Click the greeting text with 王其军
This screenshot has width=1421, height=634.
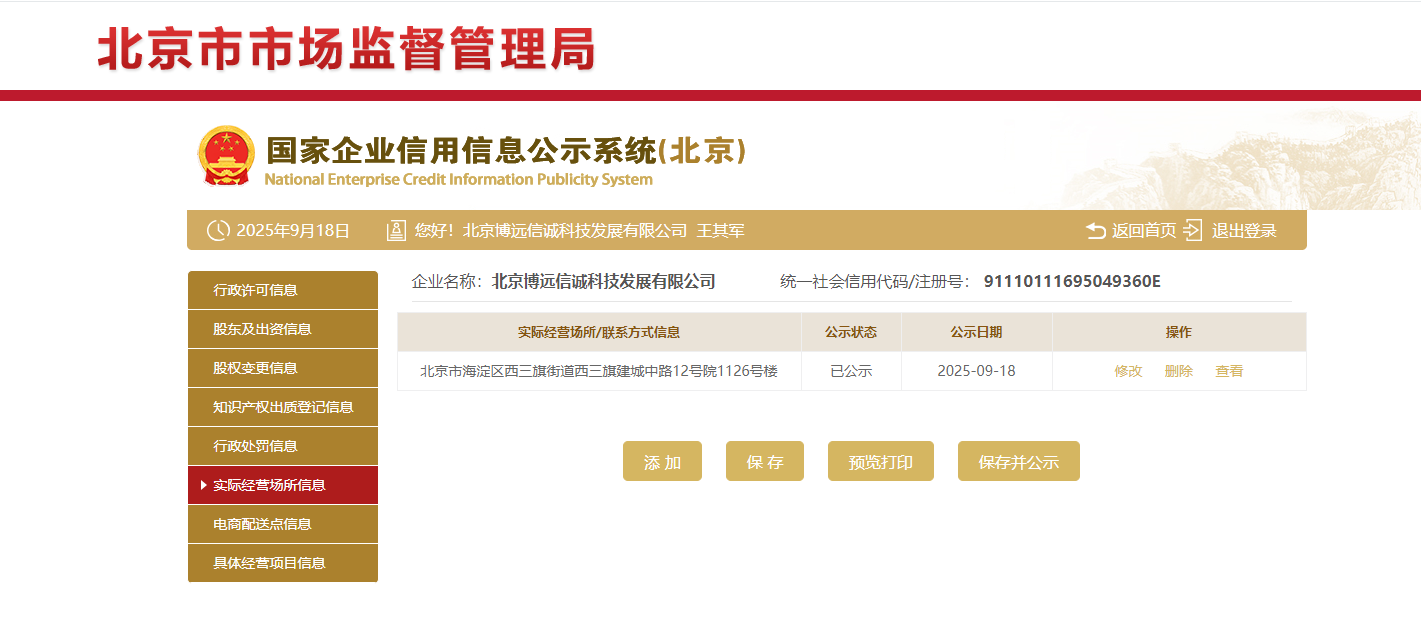tap(580, 231)
